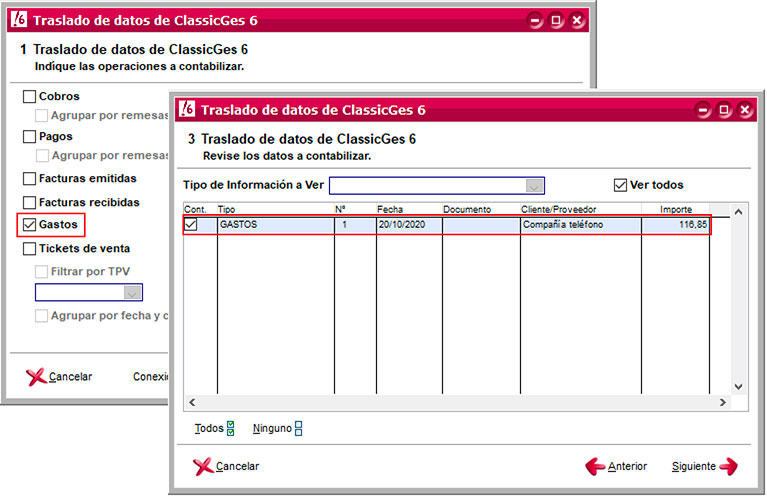
Task: Click table scrollbar up arrow
Action: (739, 212)
